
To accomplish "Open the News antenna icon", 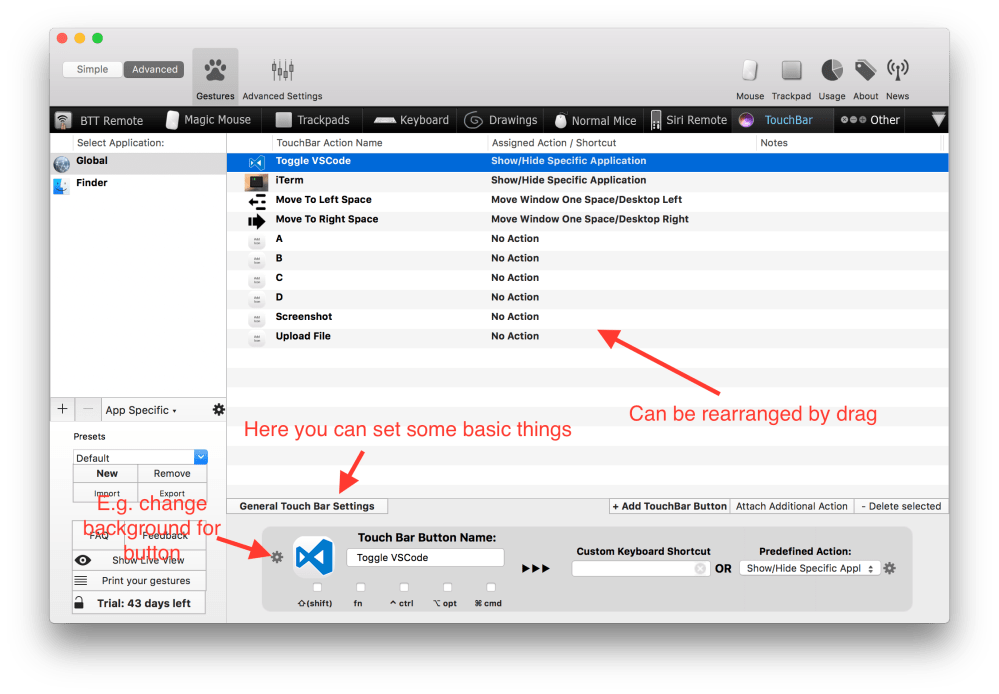I will (897, 71).
